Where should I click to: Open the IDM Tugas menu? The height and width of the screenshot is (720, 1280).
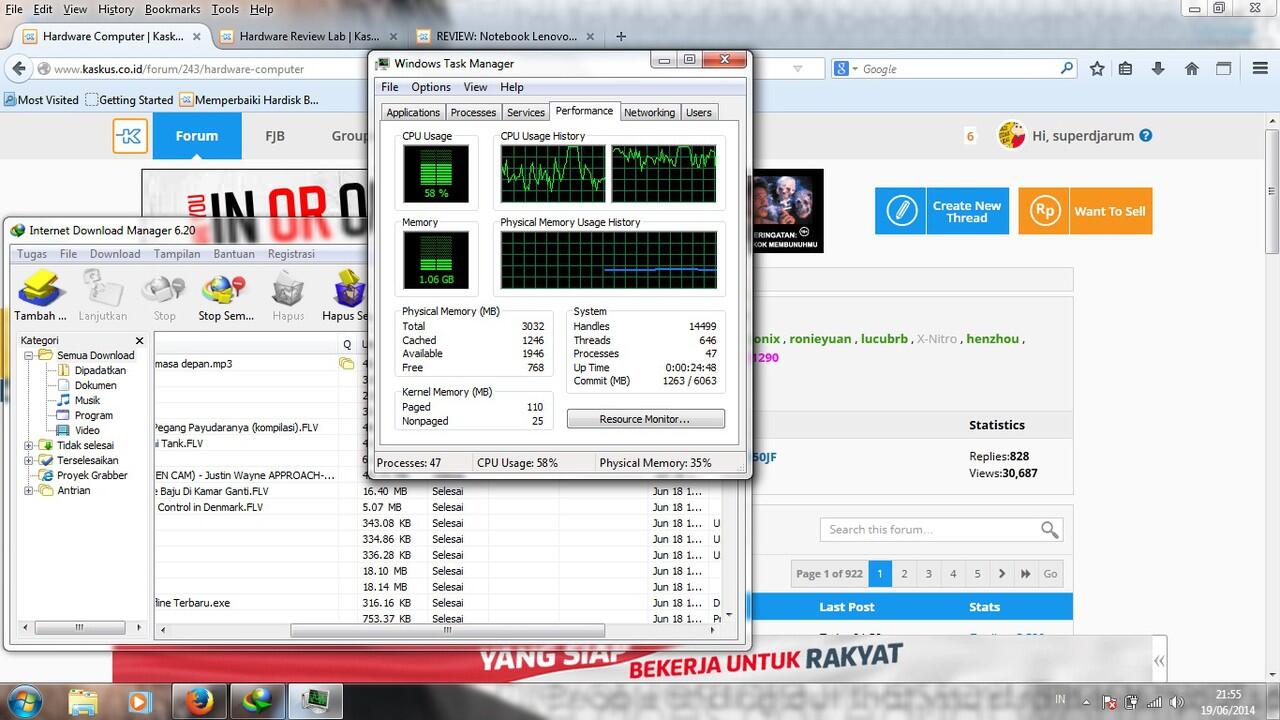[32, 254]
